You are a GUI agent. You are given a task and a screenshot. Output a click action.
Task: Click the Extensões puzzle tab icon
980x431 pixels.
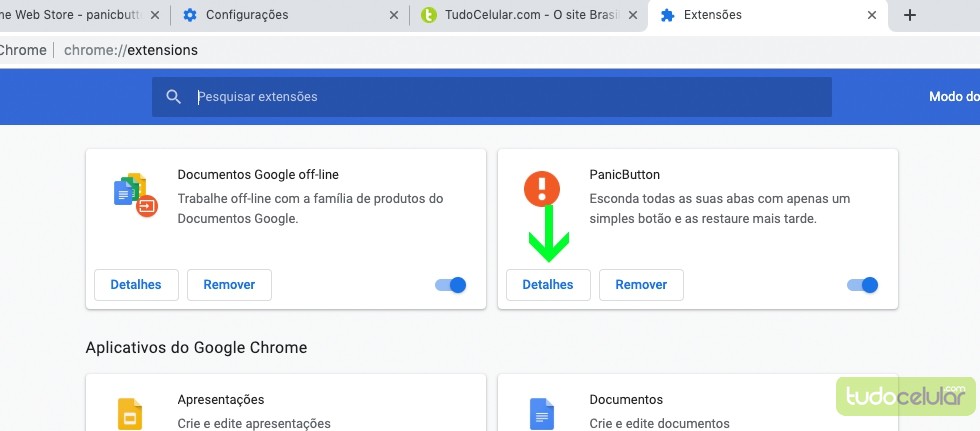[668, 15]
